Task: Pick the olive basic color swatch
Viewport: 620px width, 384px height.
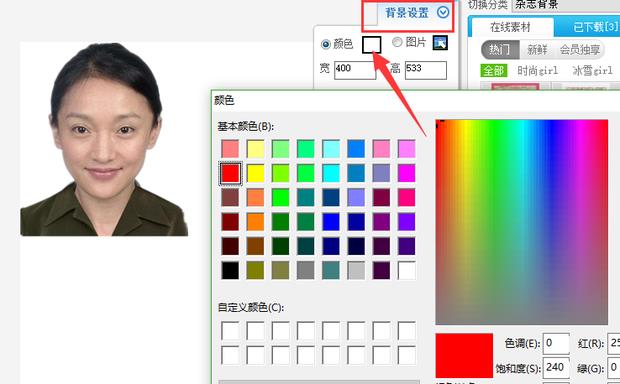Action: coord(255,271)
